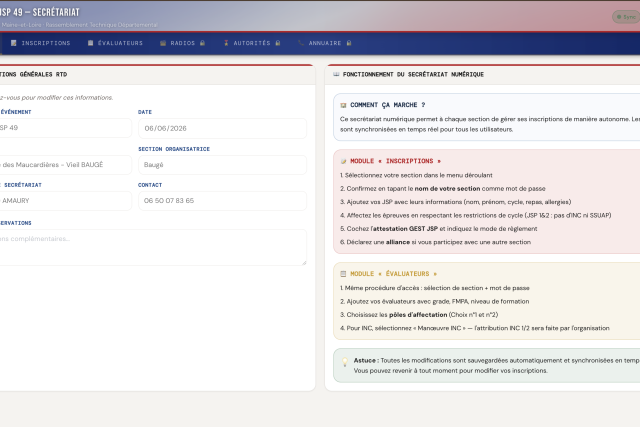Click the Astuce light bulb icon
The image size is (640, 427).
(x=345, y=362)
